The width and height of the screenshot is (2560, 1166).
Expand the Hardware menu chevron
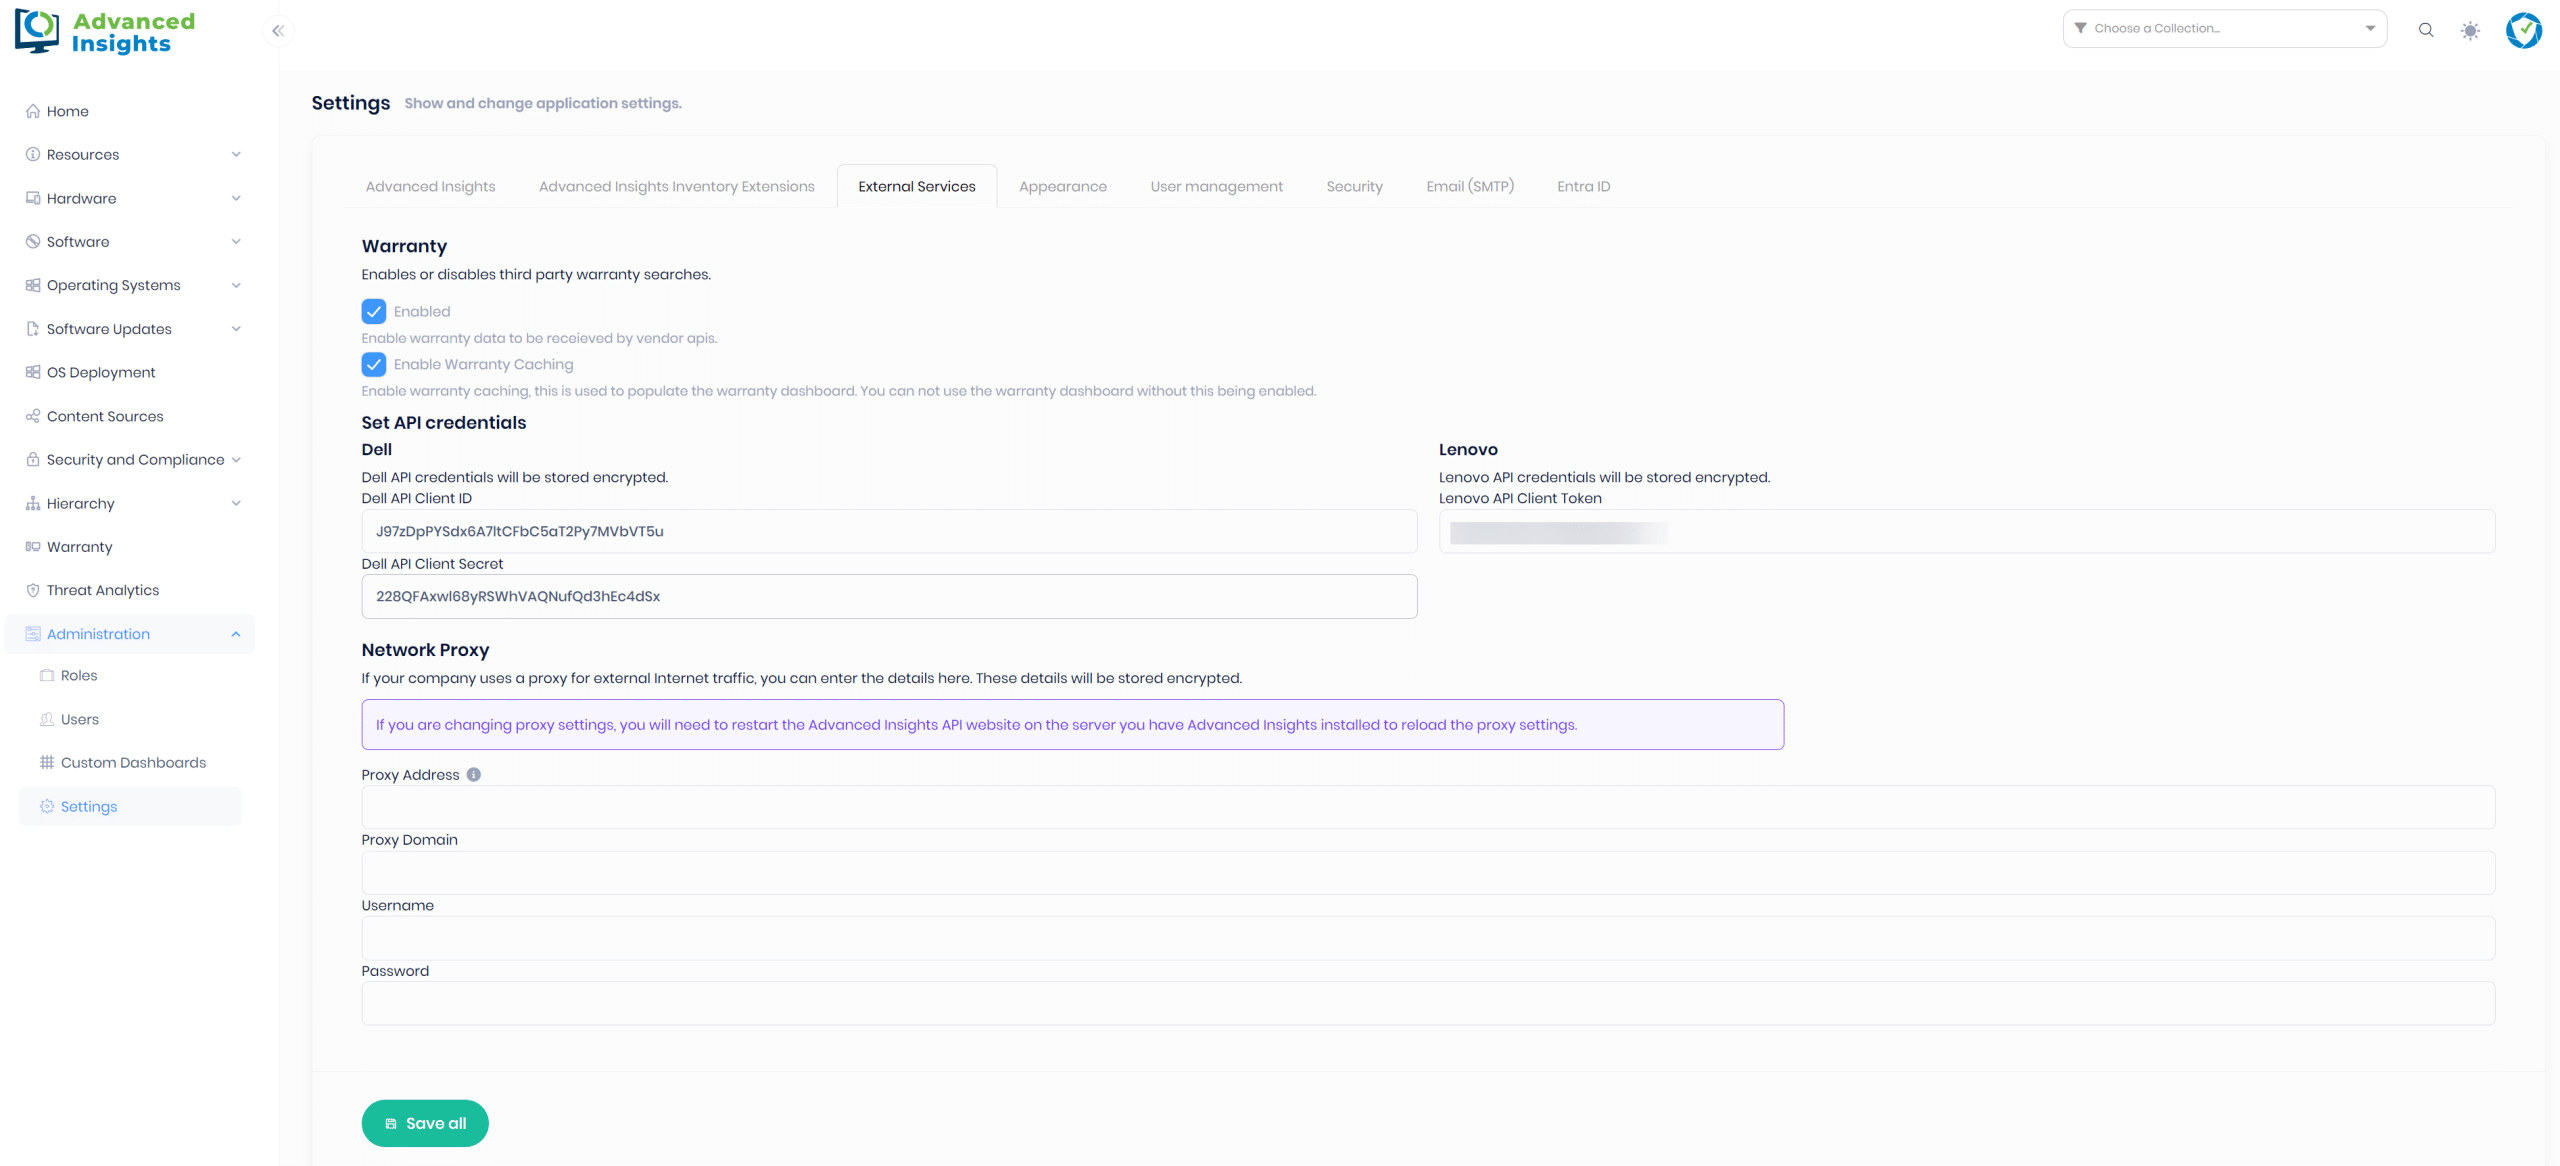[x=236, y=199]
